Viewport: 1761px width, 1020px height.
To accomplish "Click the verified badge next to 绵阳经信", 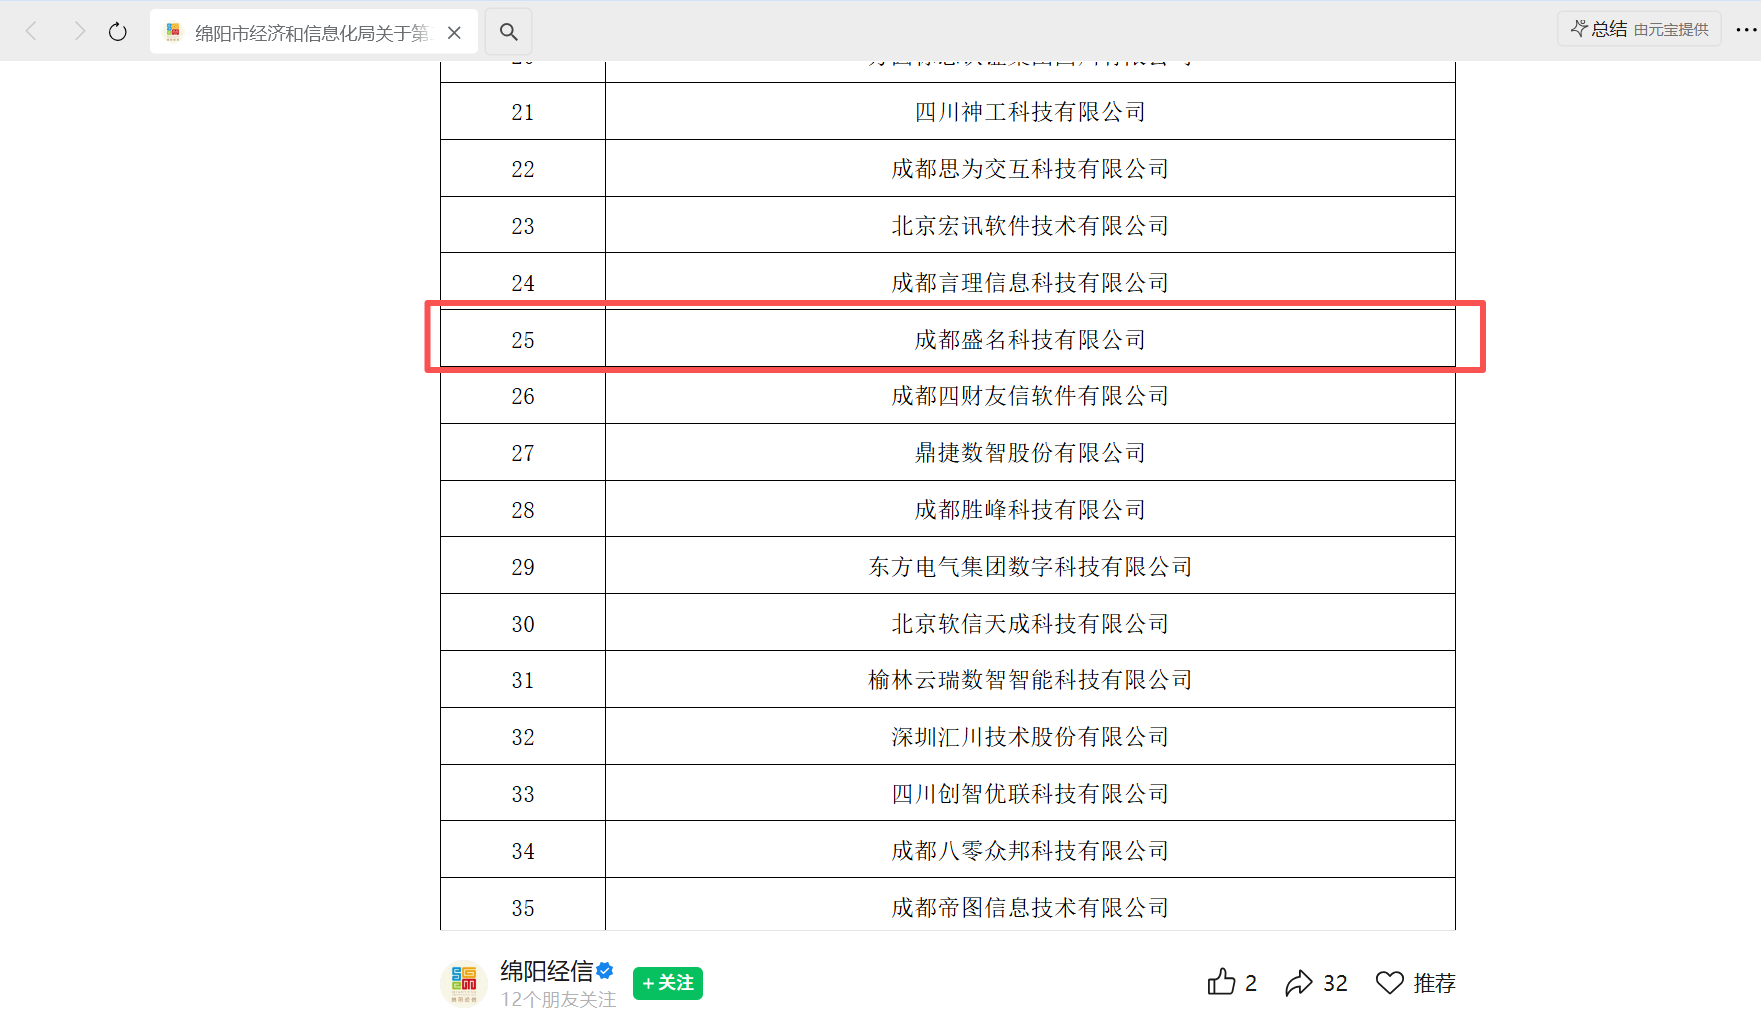I will pos(607,969).
